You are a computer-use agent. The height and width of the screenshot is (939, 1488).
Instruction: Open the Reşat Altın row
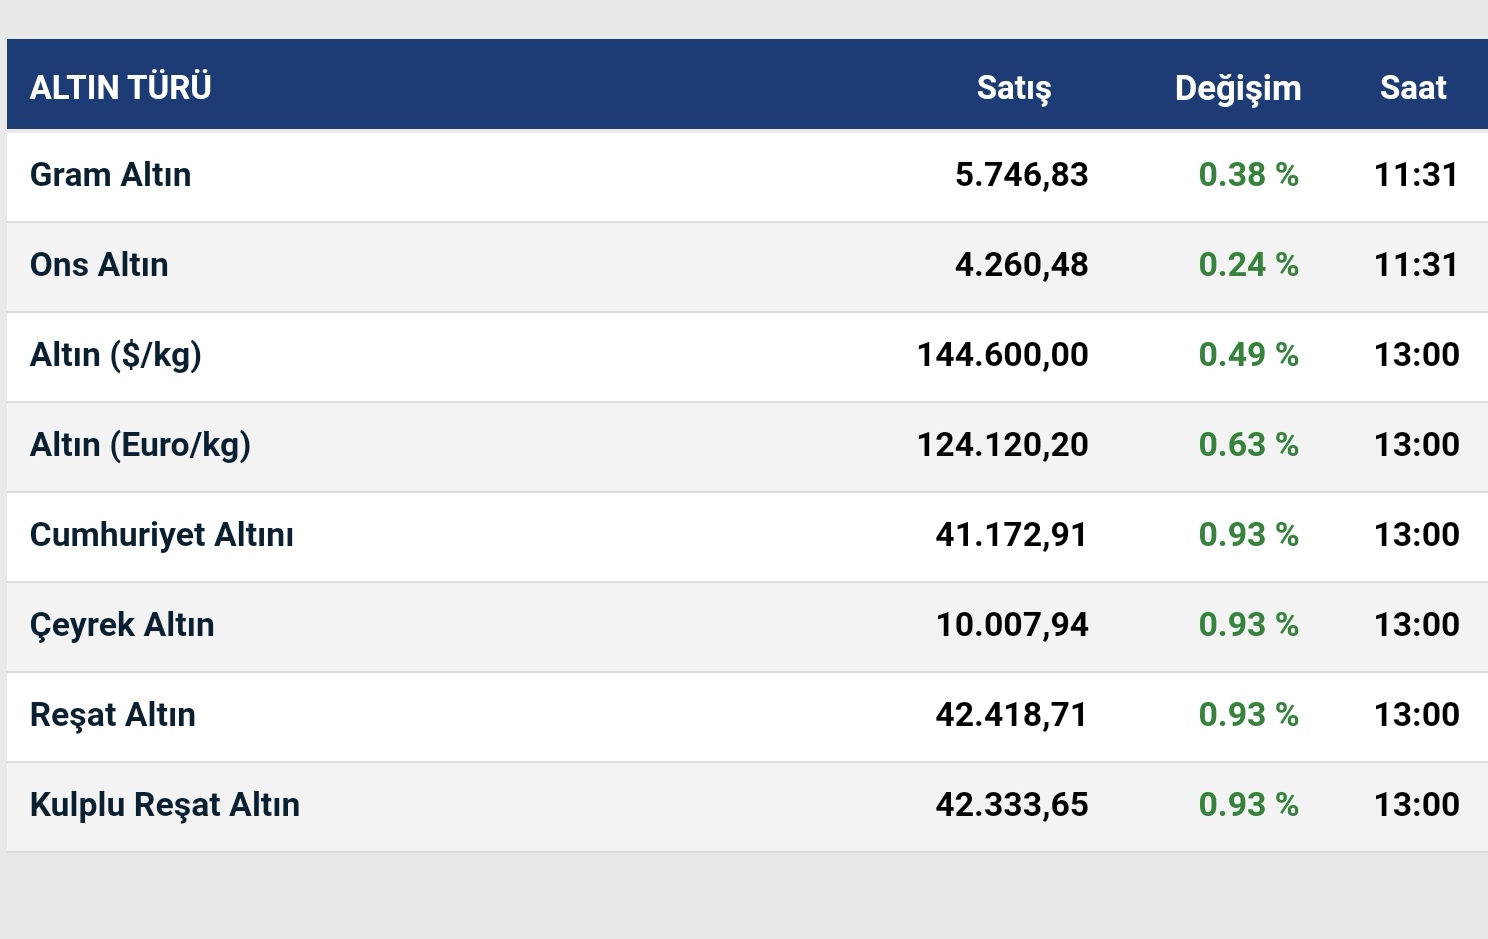[x=112, y=715]
